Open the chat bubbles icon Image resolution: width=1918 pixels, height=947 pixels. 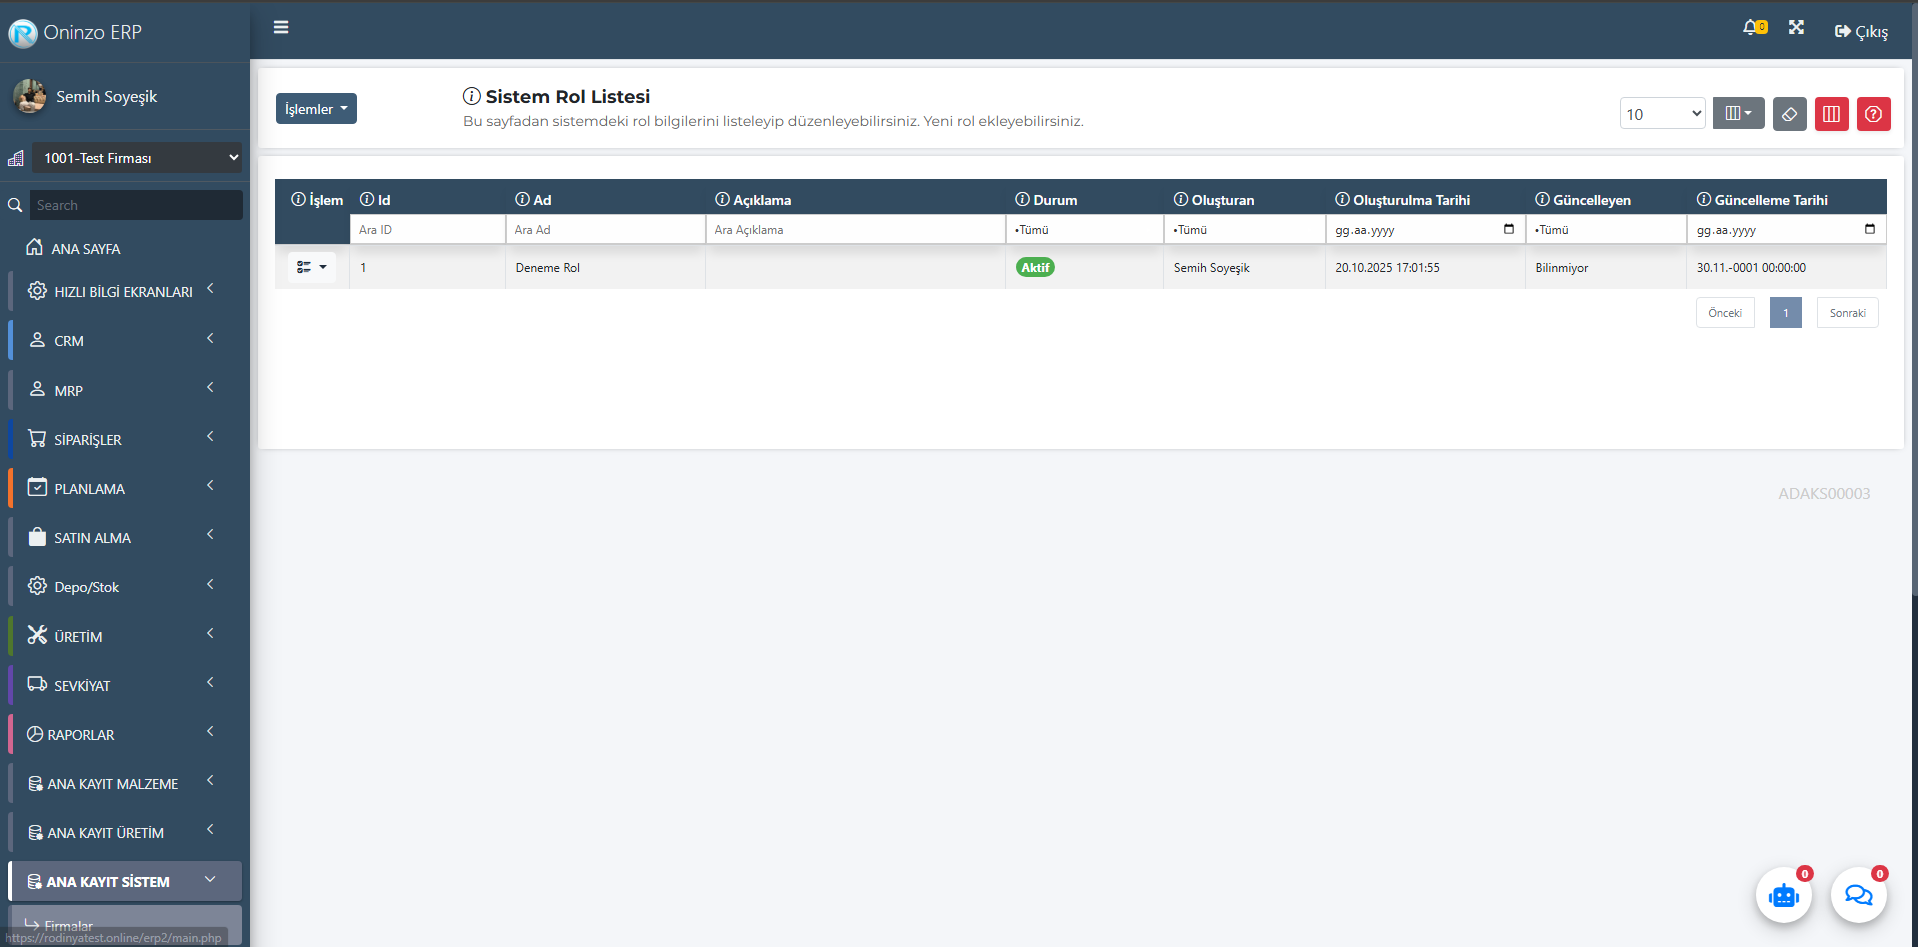[1858, 895]
